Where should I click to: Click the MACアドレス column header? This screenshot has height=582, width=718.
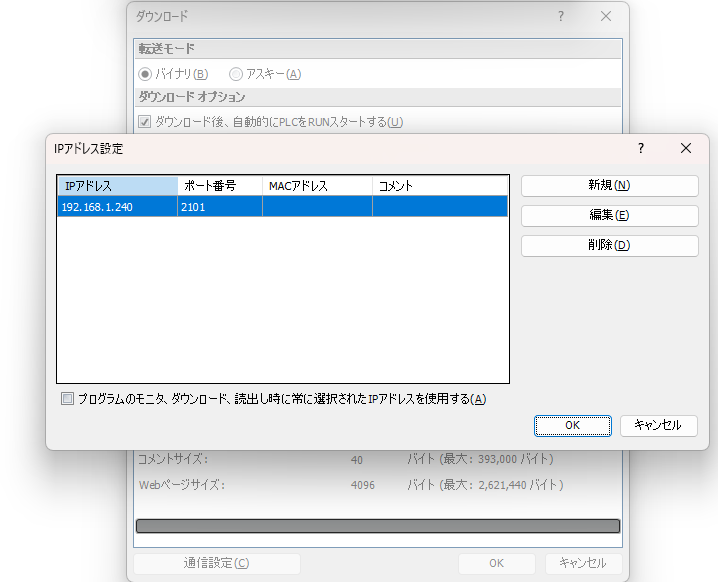click(x=317, y=186)
